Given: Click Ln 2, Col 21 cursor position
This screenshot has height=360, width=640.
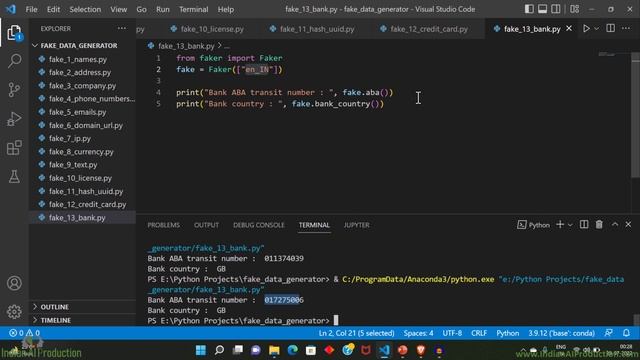Looking at the screenshot, I should (356, 333).
